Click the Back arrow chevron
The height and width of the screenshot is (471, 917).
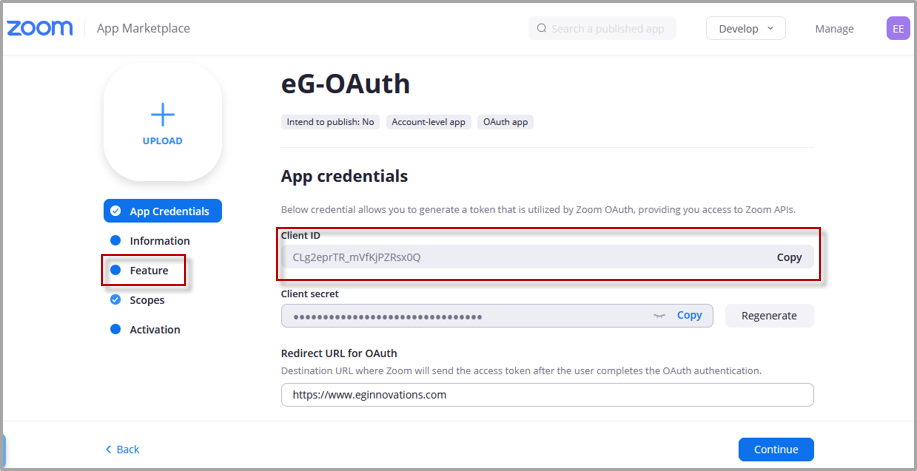(108, 449)
